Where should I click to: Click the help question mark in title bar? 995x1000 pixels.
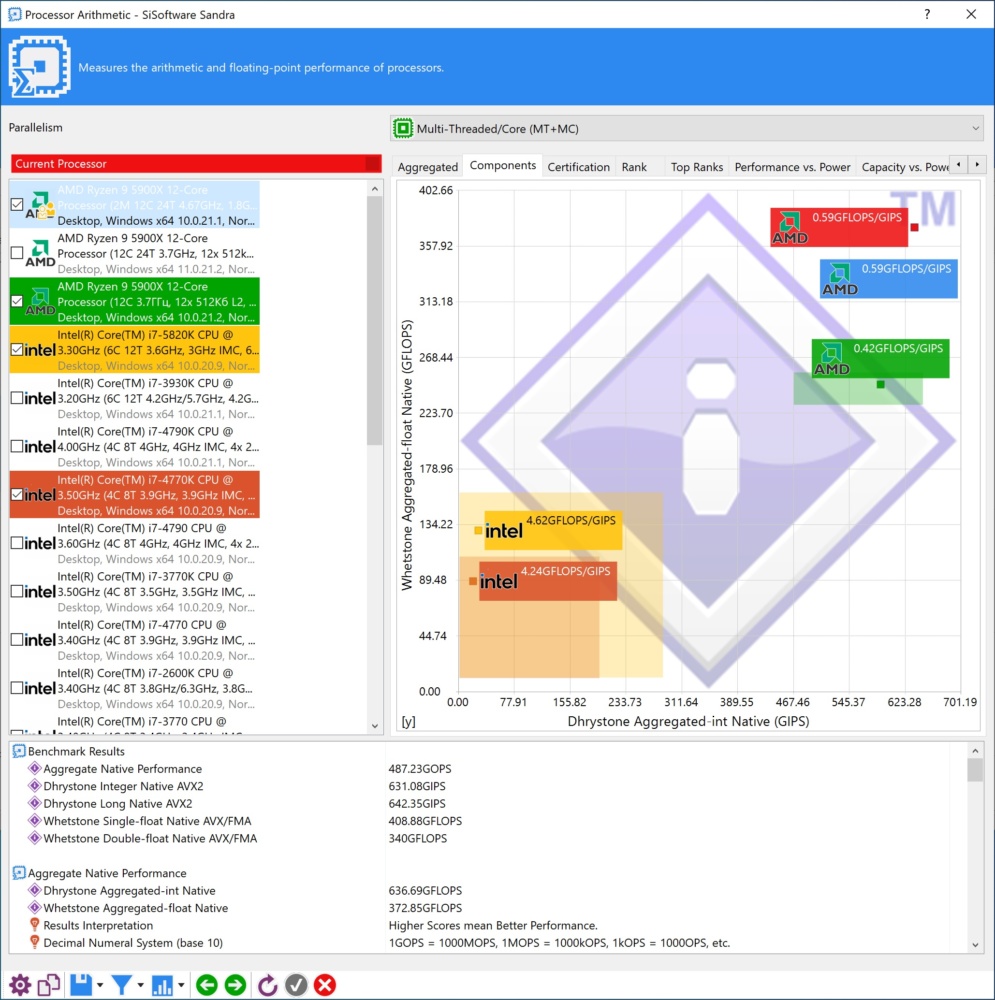tap(927, 14)
